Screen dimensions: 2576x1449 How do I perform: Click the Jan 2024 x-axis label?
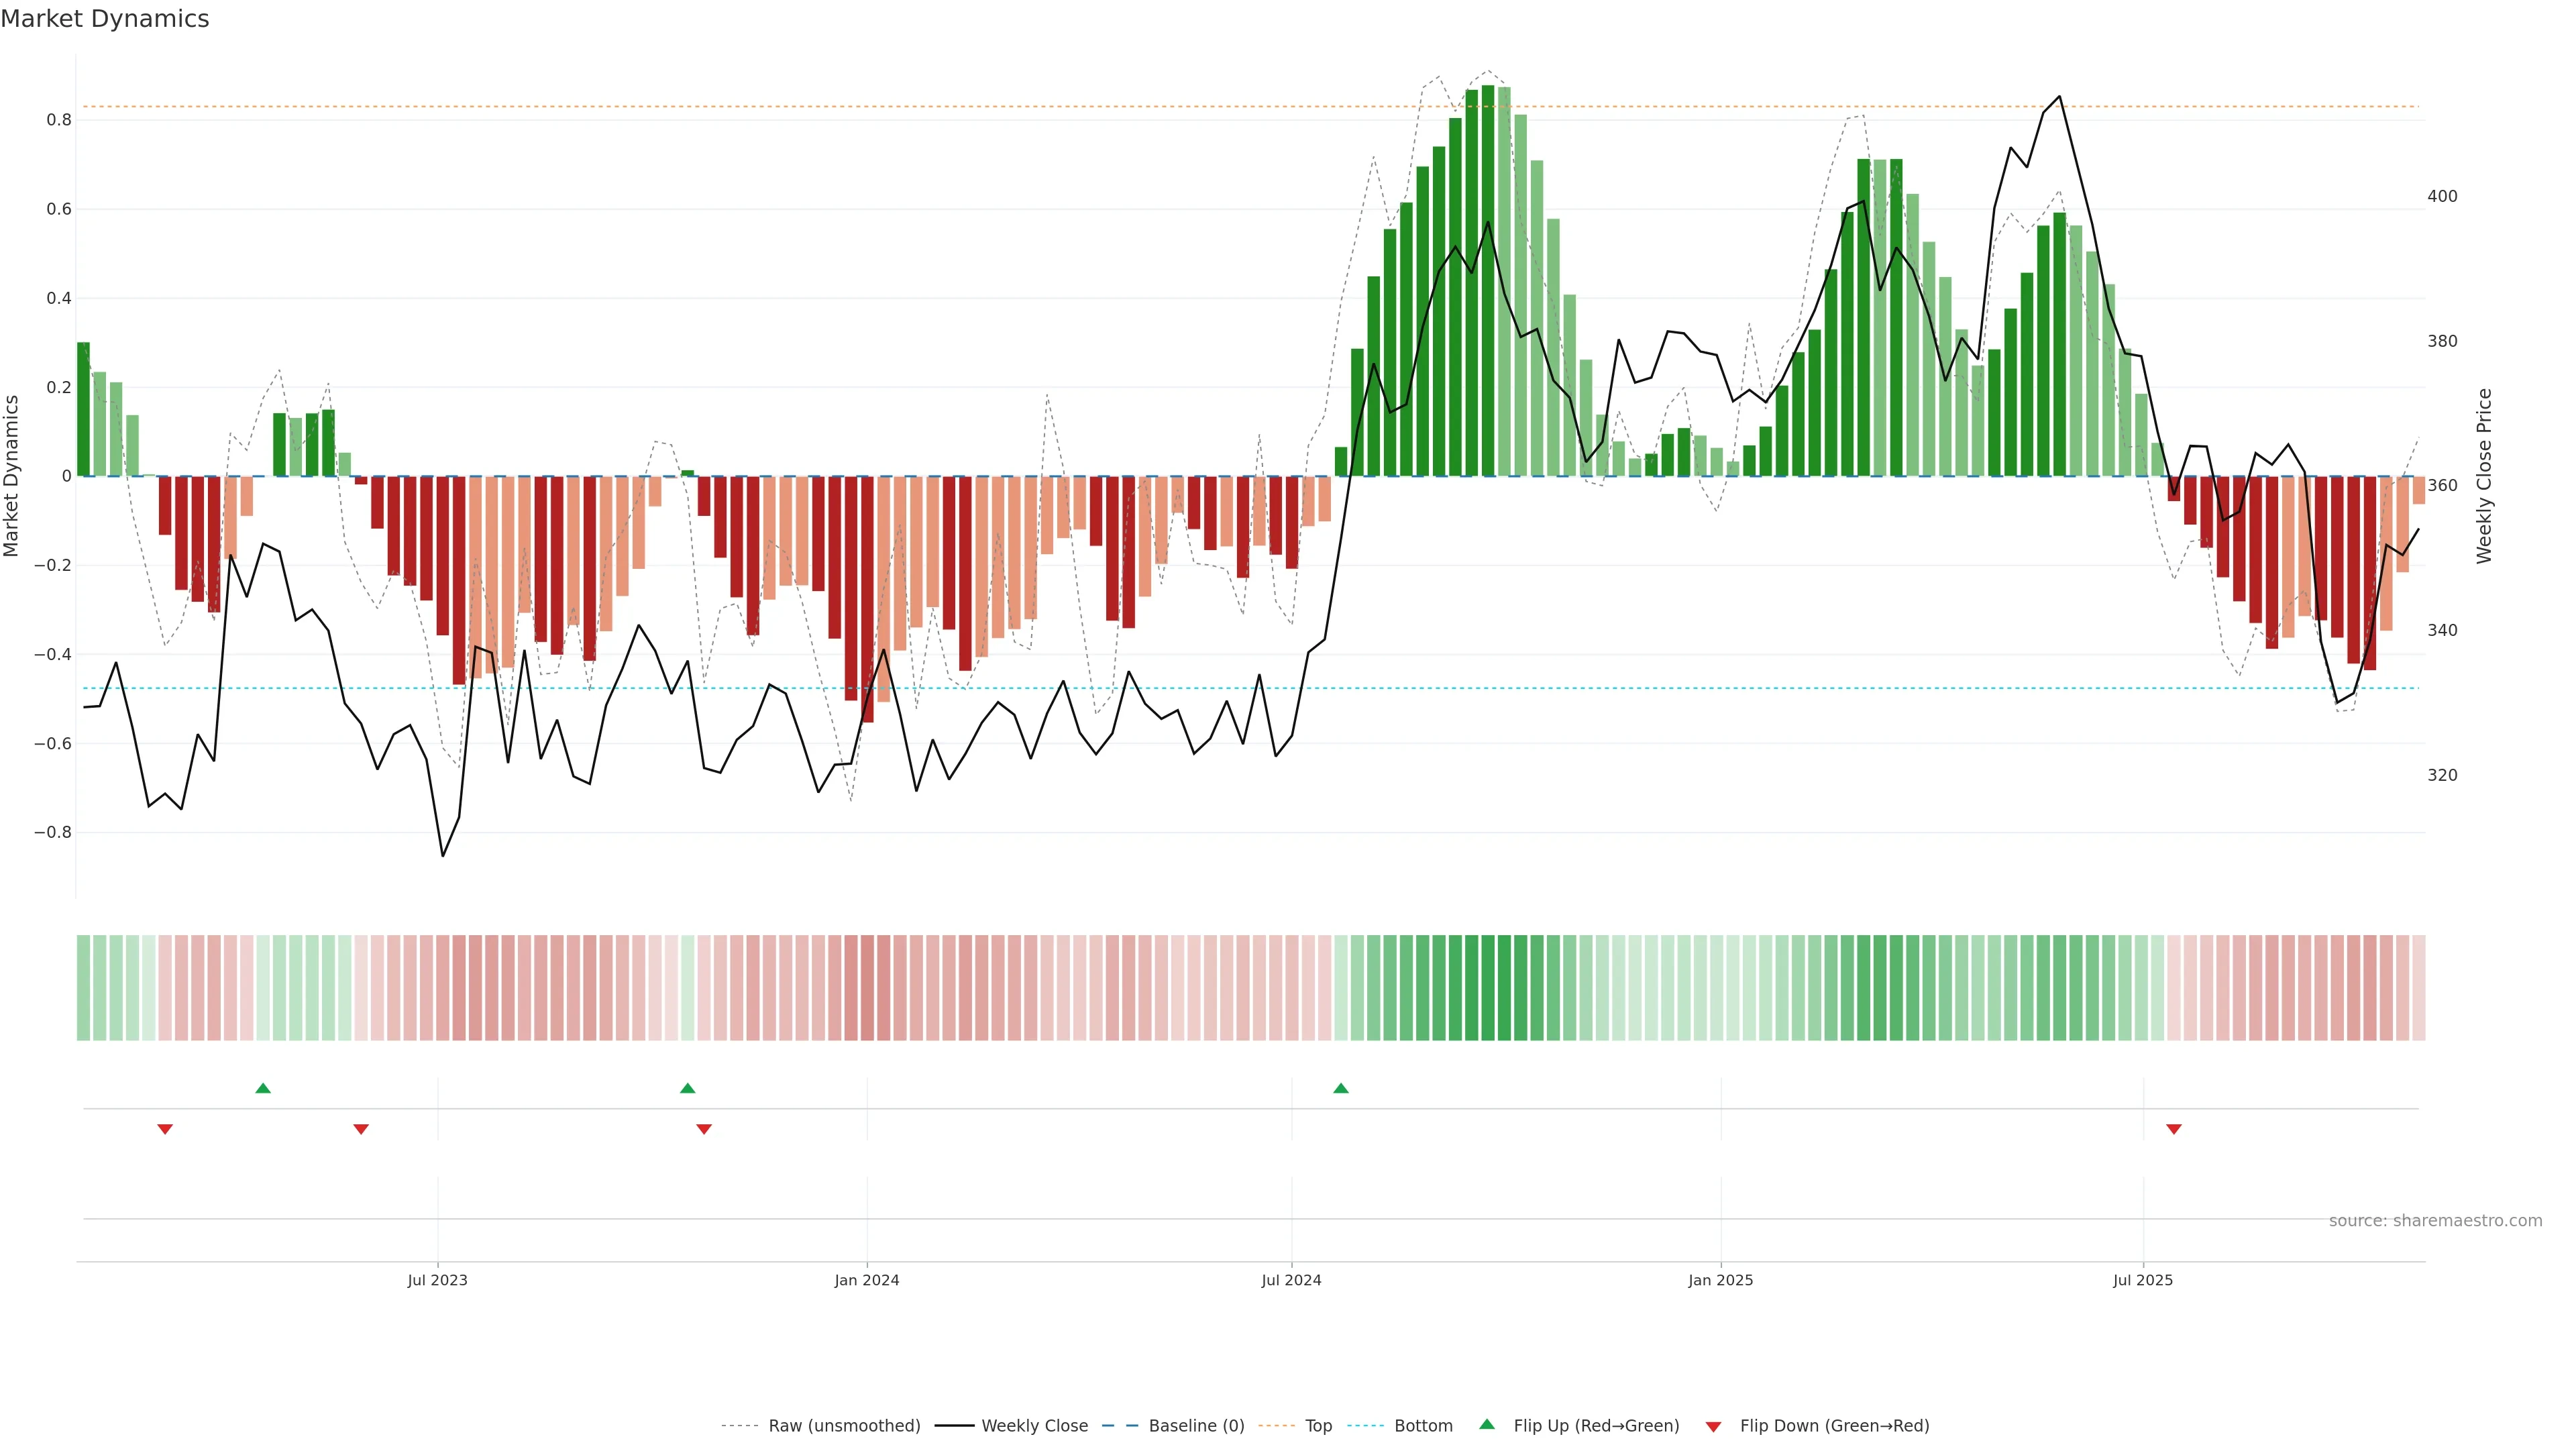(867, 1280)
